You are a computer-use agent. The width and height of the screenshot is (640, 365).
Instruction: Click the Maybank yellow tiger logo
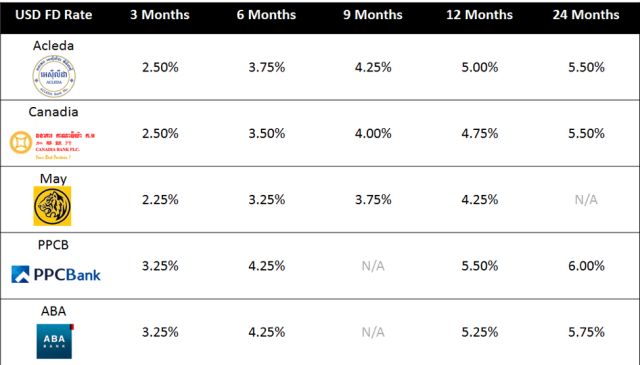point(52,206)
